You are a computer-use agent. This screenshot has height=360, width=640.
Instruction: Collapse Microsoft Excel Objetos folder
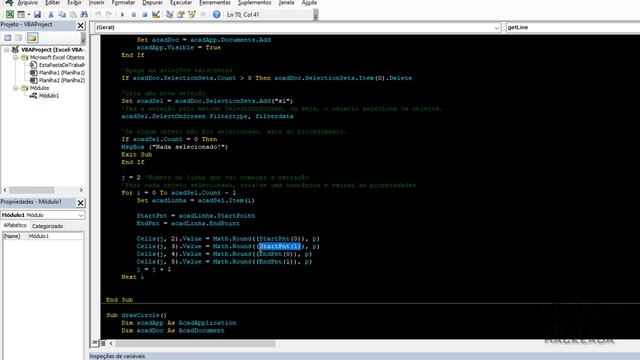(16, 57)
